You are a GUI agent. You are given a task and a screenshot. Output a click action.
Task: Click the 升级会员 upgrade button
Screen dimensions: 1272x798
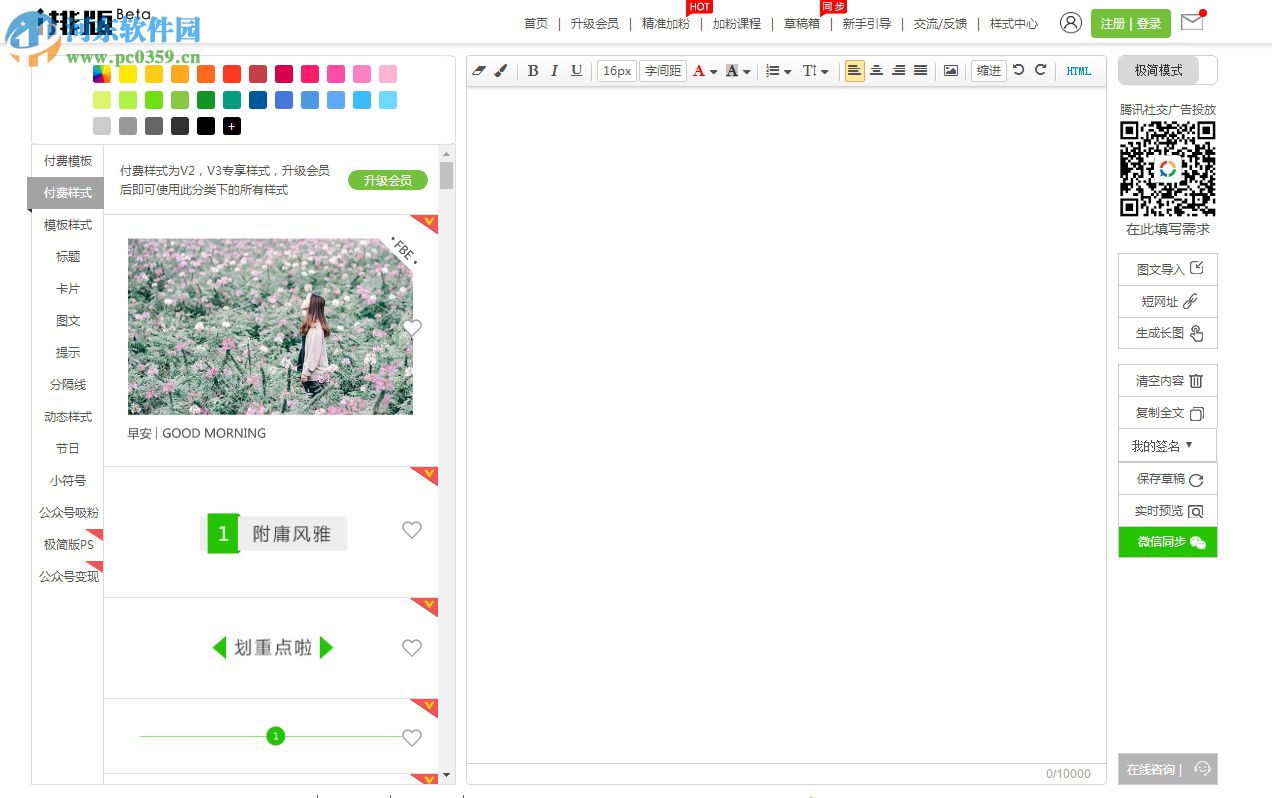coord(387,181)
